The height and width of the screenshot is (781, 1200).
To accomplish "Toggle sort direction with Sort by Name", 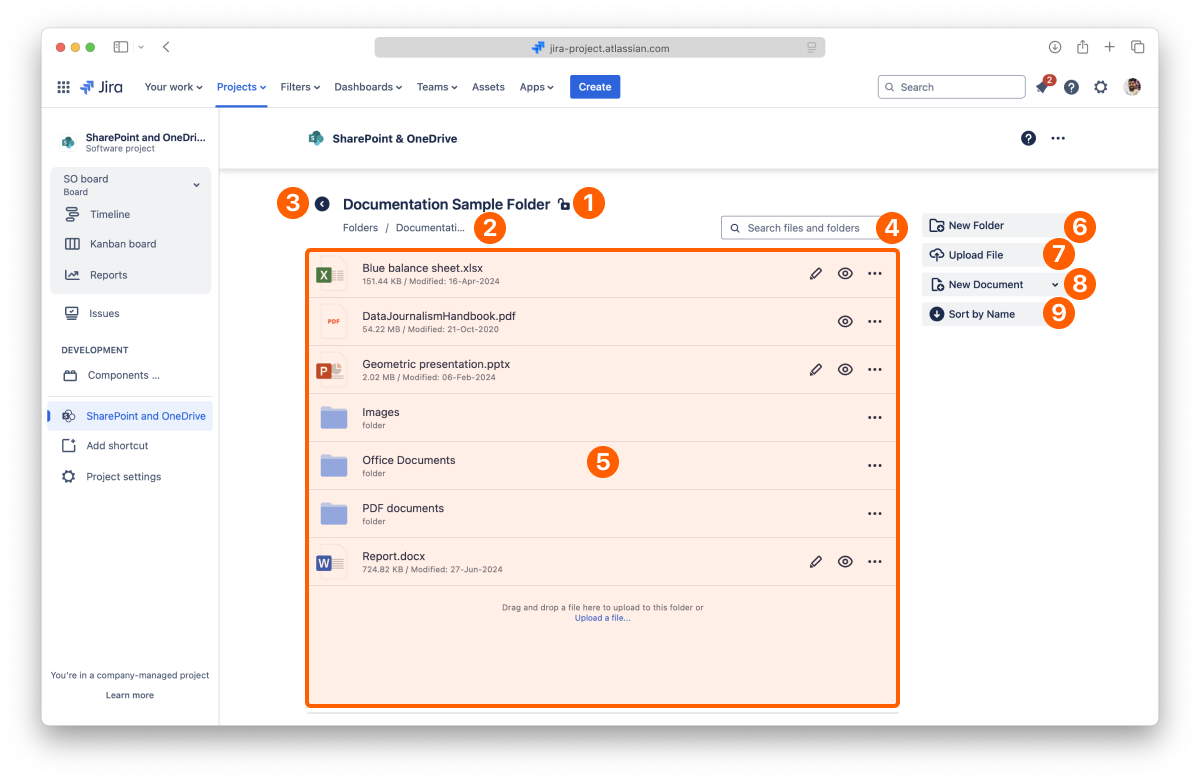I will (980, 314).
